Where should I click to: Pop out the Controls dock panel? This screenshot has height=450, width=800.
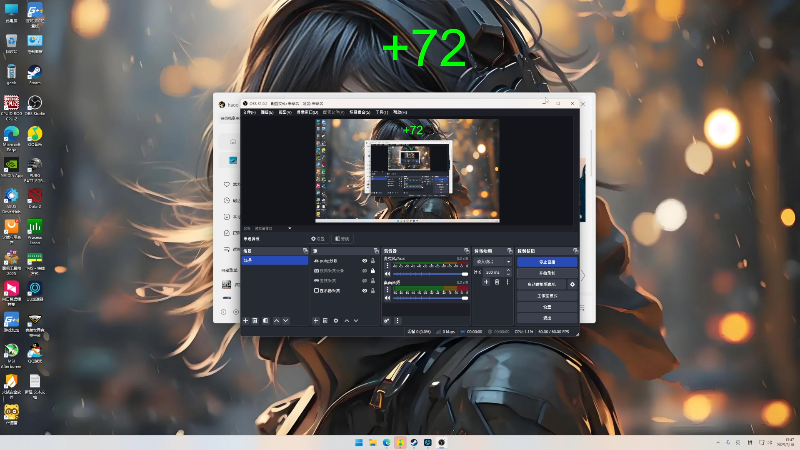click(x=575, y=251)
